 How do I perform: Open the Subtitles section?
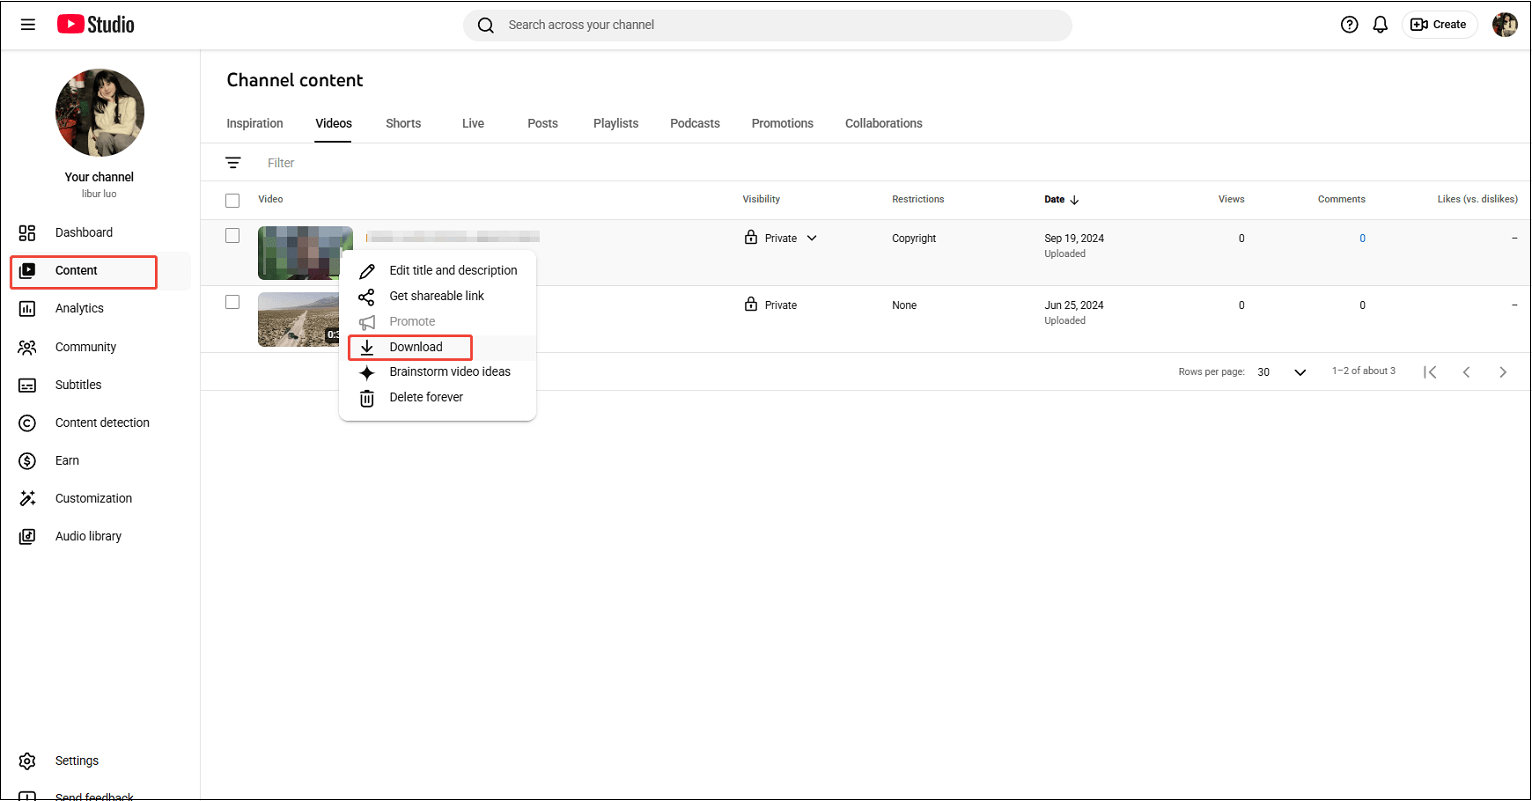(77, 384)
